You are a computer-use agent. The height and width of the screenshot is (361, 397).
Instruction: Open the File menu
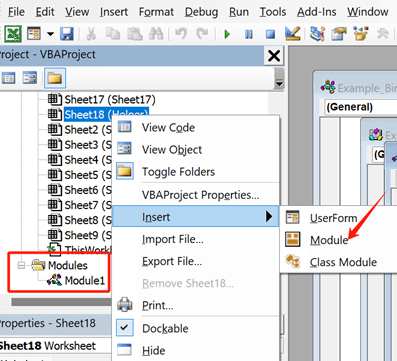16,12
